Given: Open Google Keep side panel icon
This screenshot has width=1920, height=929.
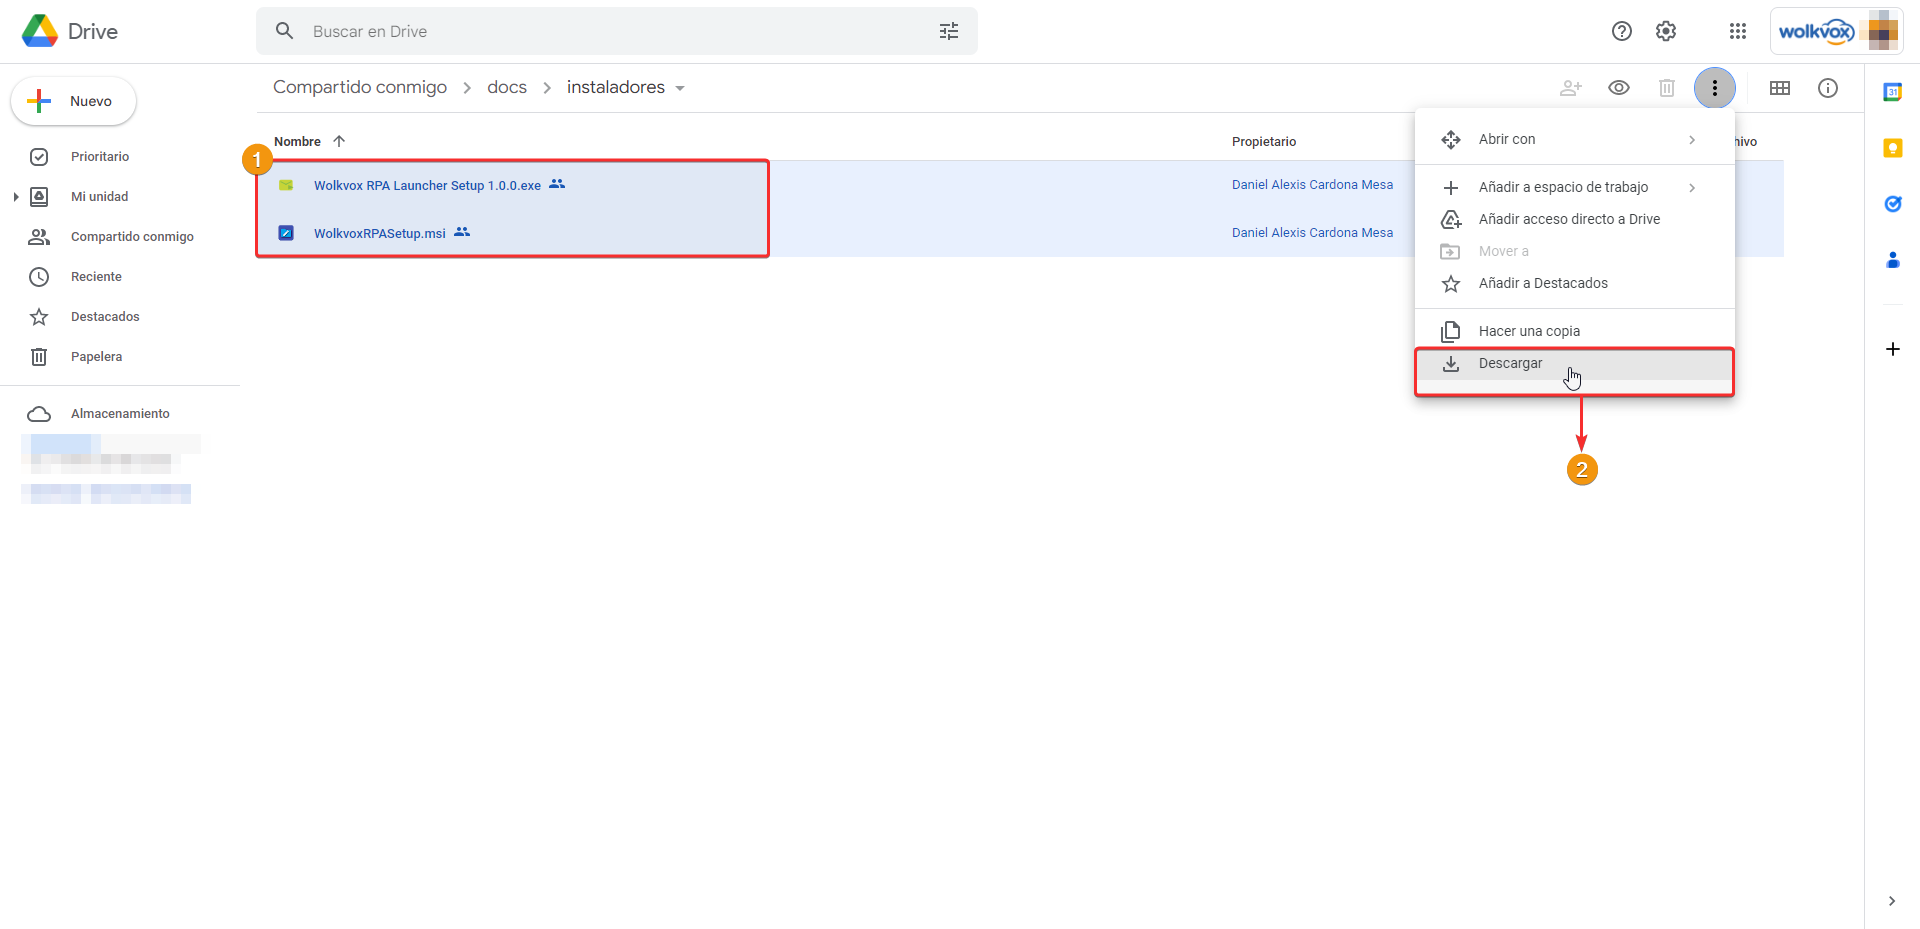Looking at the screenshot, I should (1893, 148).
